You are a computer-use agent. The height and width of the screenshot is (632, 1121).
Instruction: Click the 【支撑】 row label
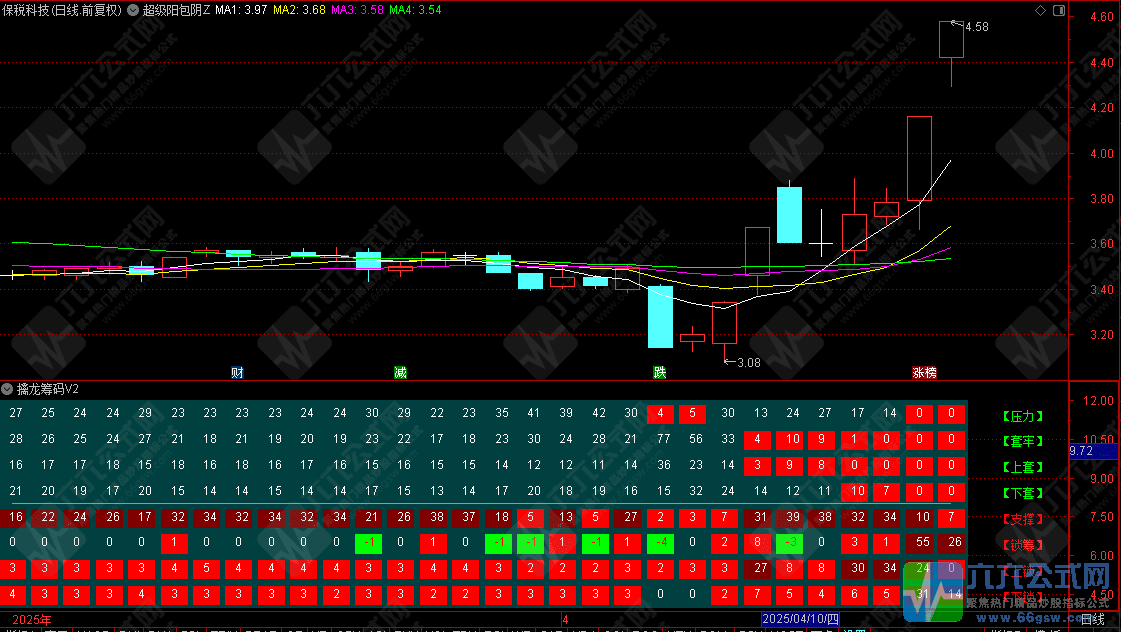click(1021, 519)
